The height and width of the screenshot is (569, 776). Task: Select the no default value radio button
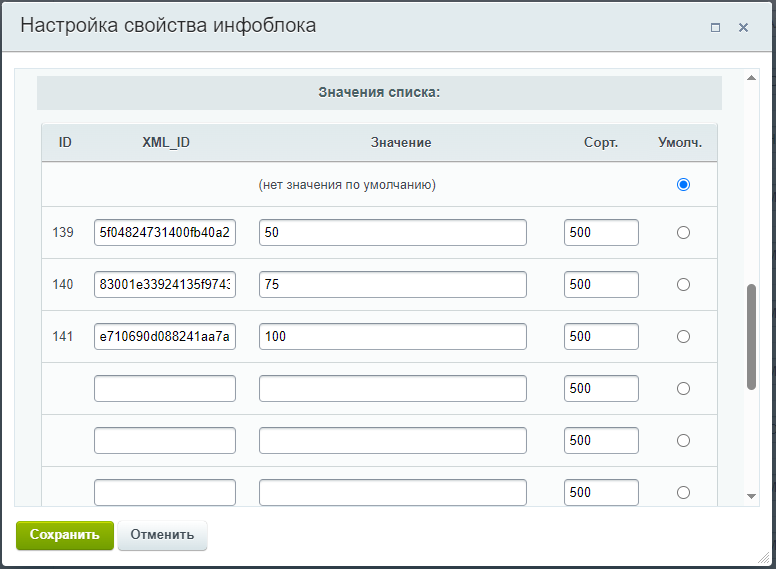683,185
